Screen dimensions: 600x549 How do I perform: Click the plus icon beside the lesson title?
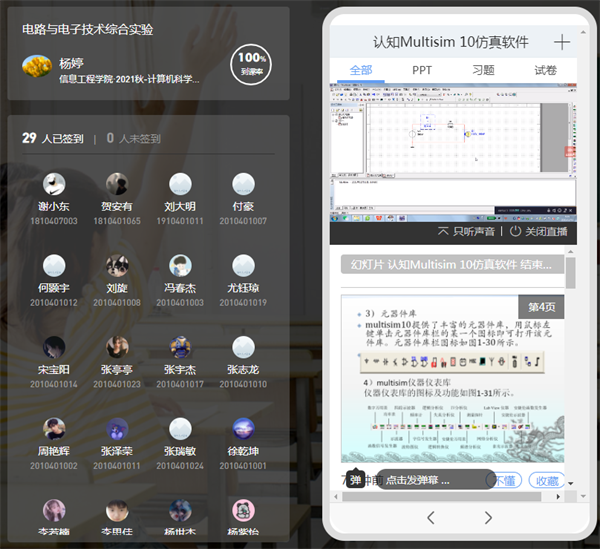(561, 42)
